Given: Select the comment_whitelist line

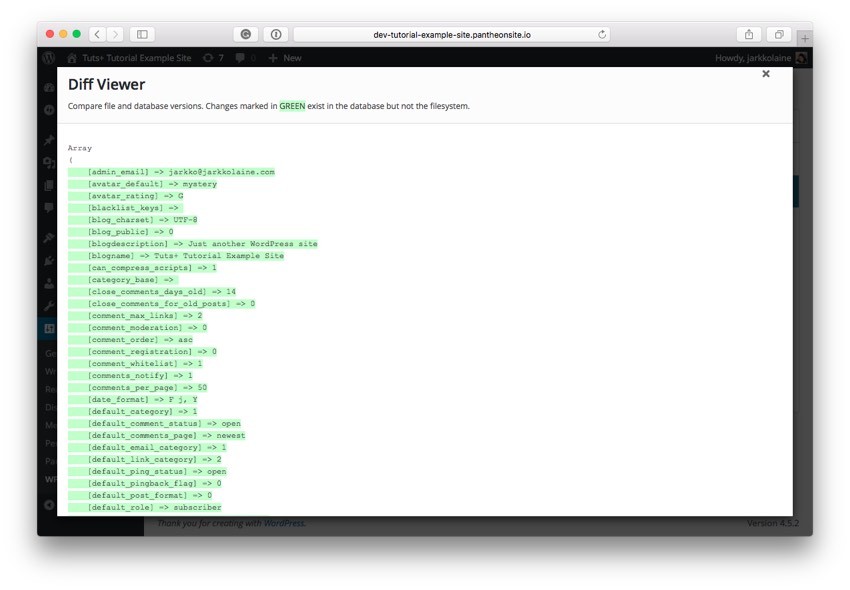Looking at the screenshot, I should pyautogui.click(x=136, y=363).
